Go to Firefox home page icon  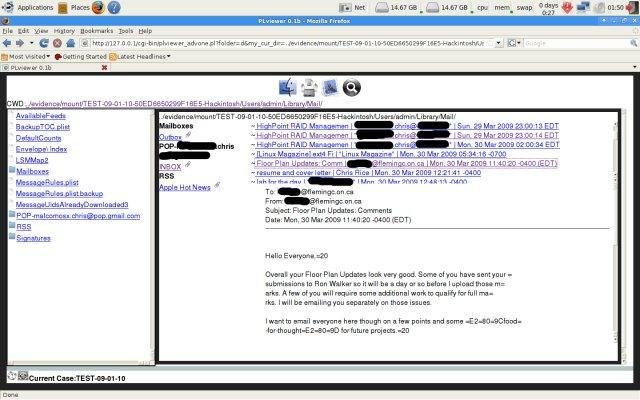[x=70, y=43]
